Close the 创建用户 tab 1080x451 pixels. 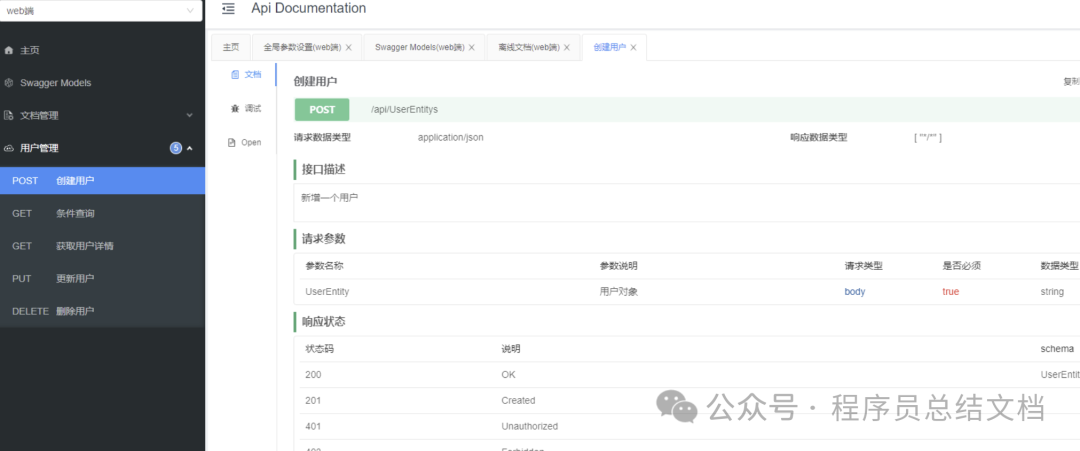point(633,48)
